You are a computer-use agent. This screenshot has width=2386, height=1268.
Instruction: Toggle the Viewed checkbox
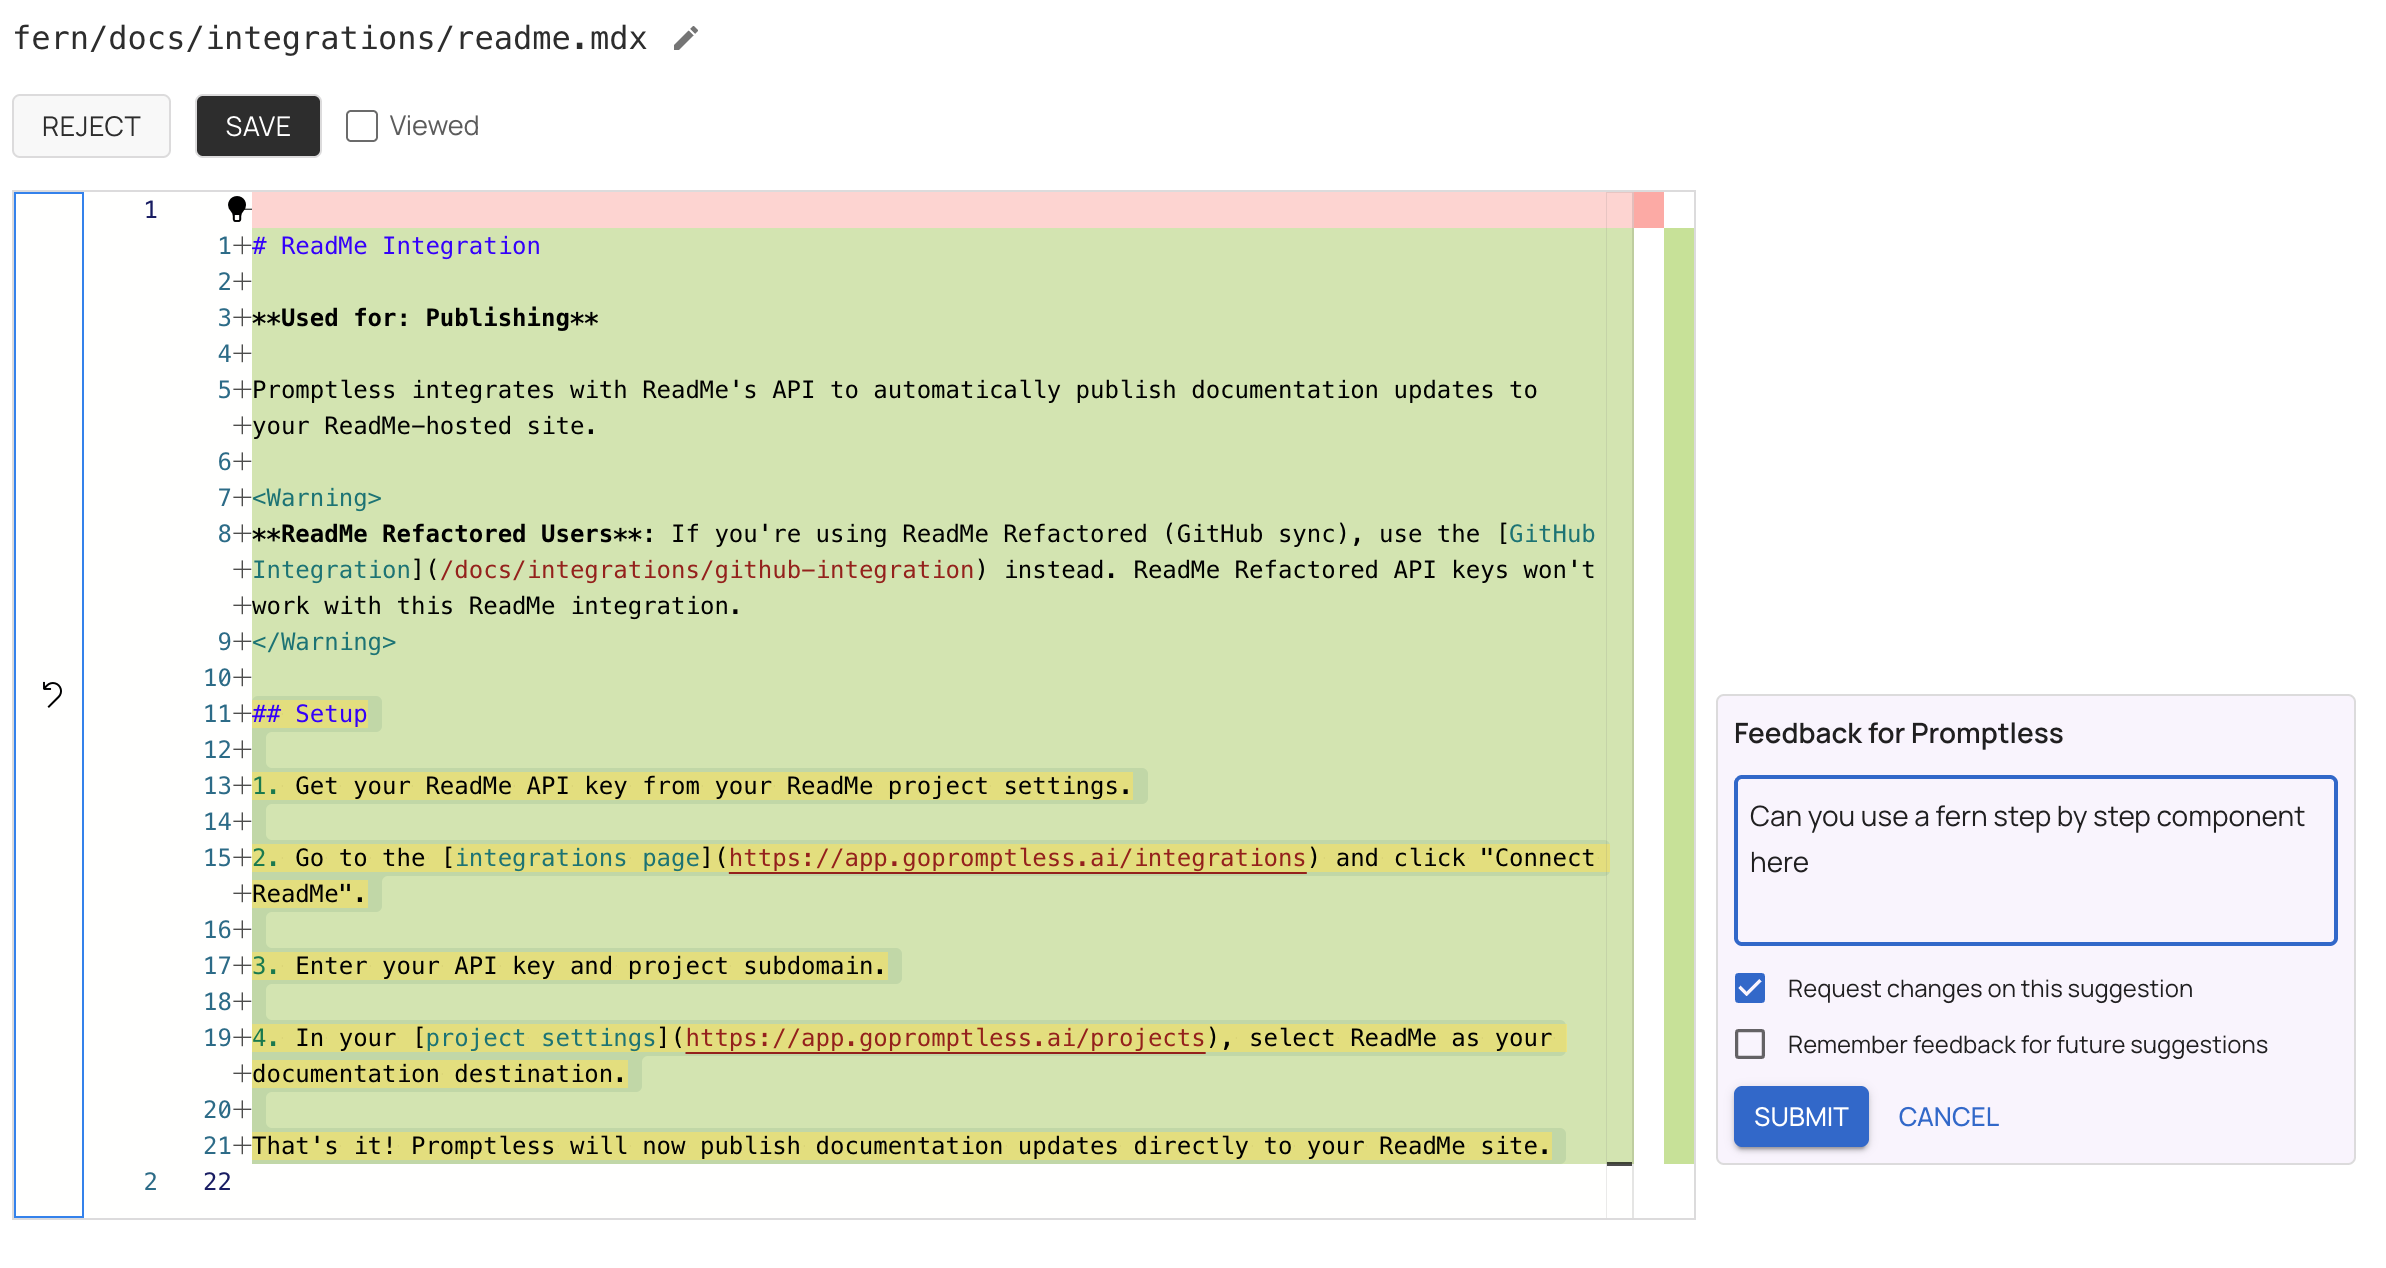[x=362, y=126]
